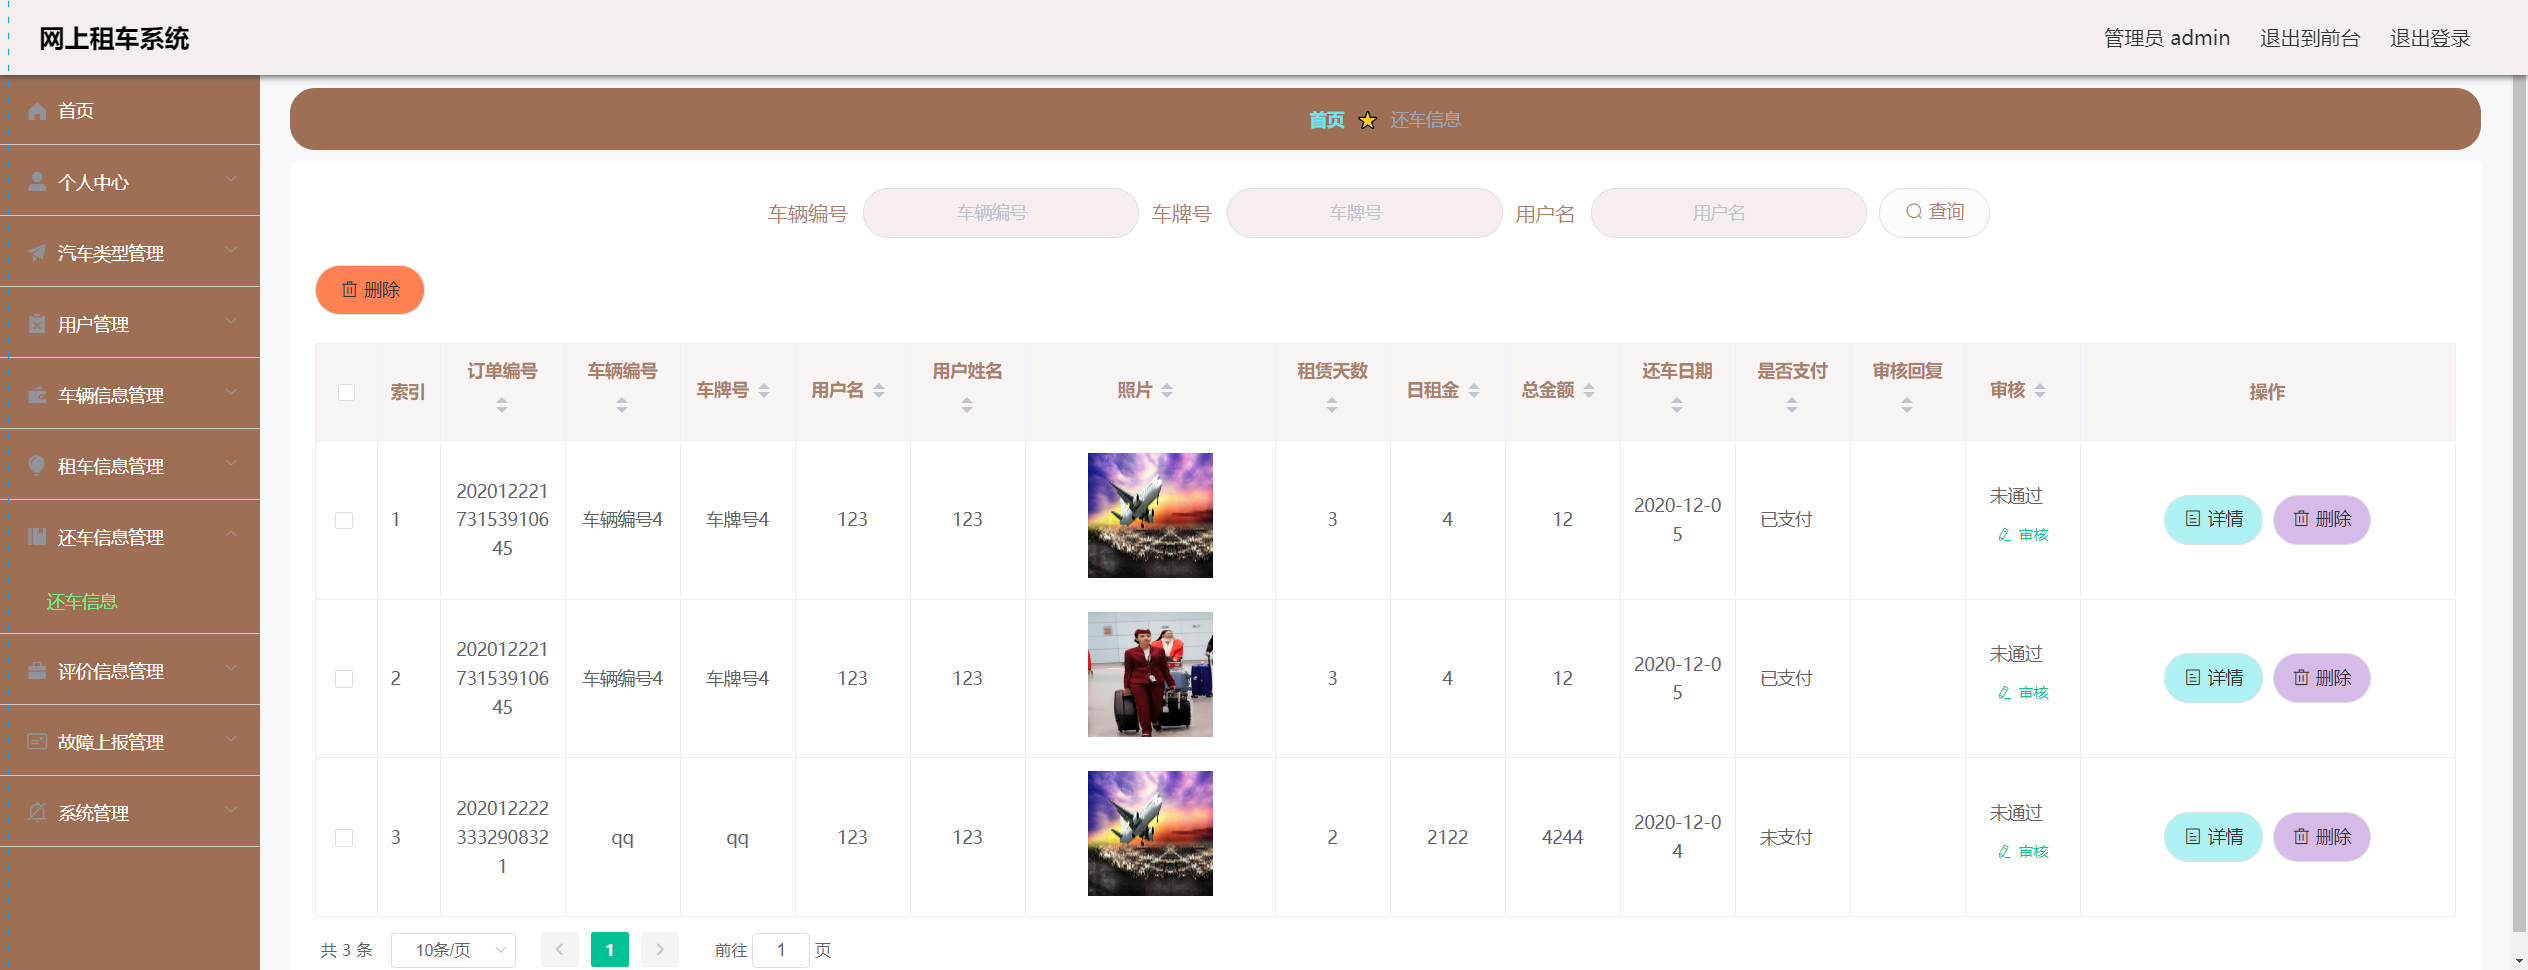The image size is (2528, 970).
Task: Sort by 用户姓名 column sort arrows
Action: (967, 405)
